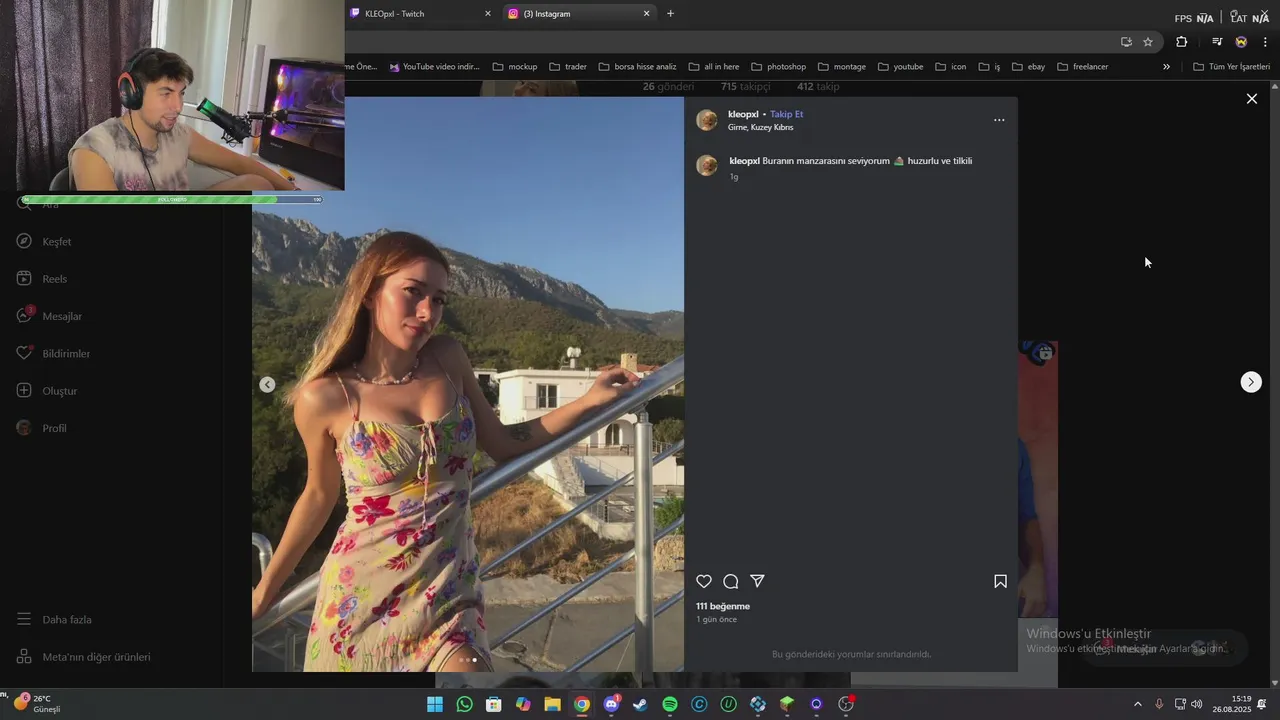Close the Instagram browser tab
Viewport: 1280px width, 720px height.
(x=646, y=14)
